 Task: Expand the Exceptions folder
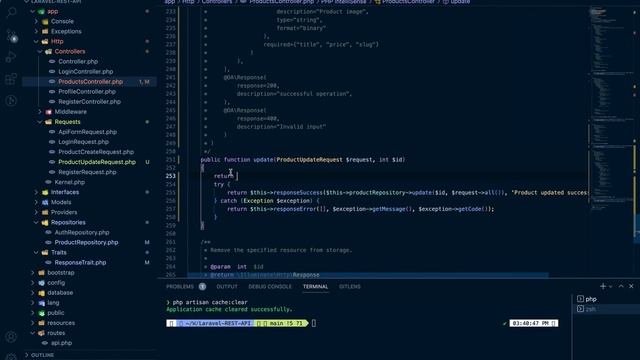(36, 31)
